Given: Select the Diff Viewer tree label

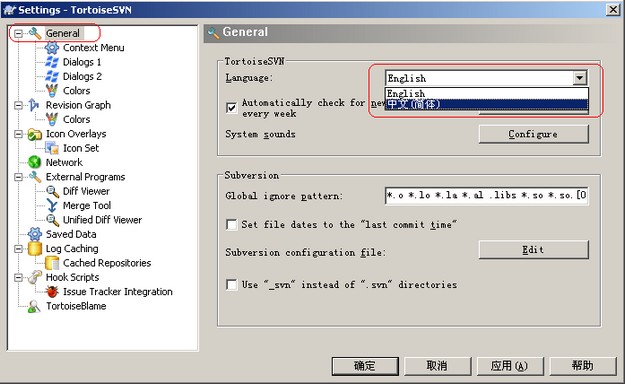Looking at the screenshot, I should [x=86, y=191].
